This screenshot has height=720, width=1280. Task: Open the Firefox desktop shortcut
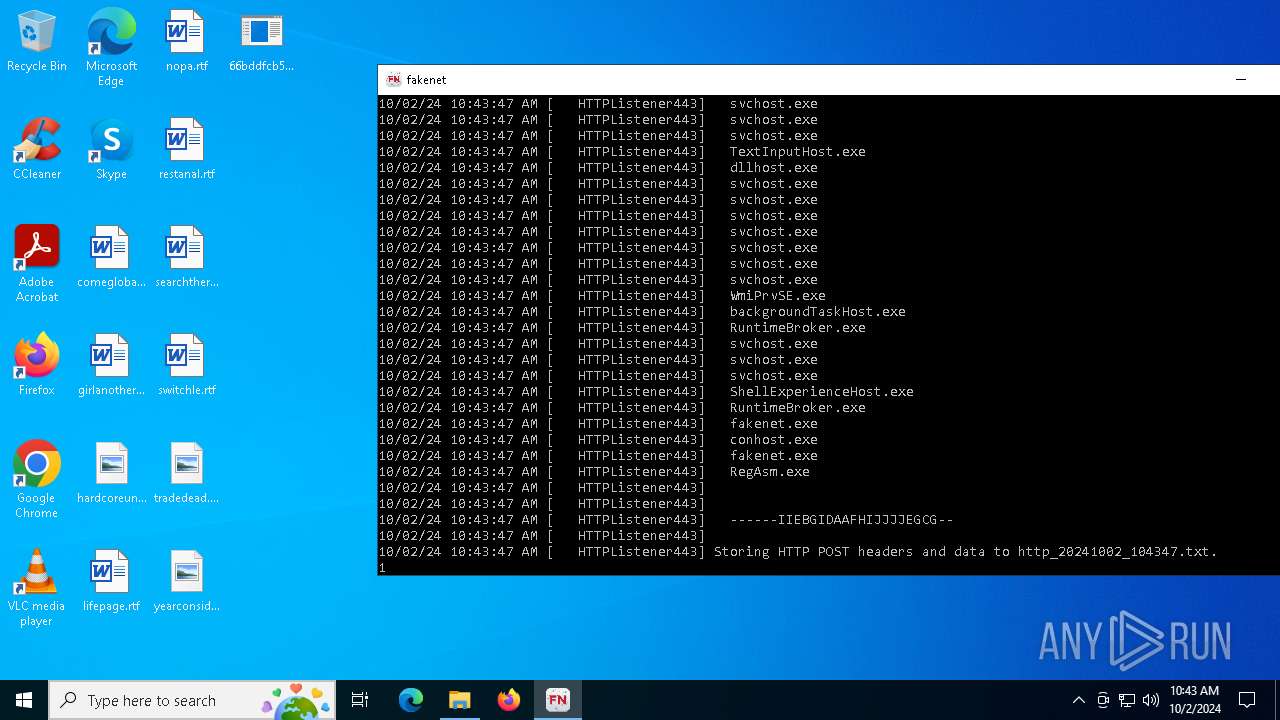[37, 366]
